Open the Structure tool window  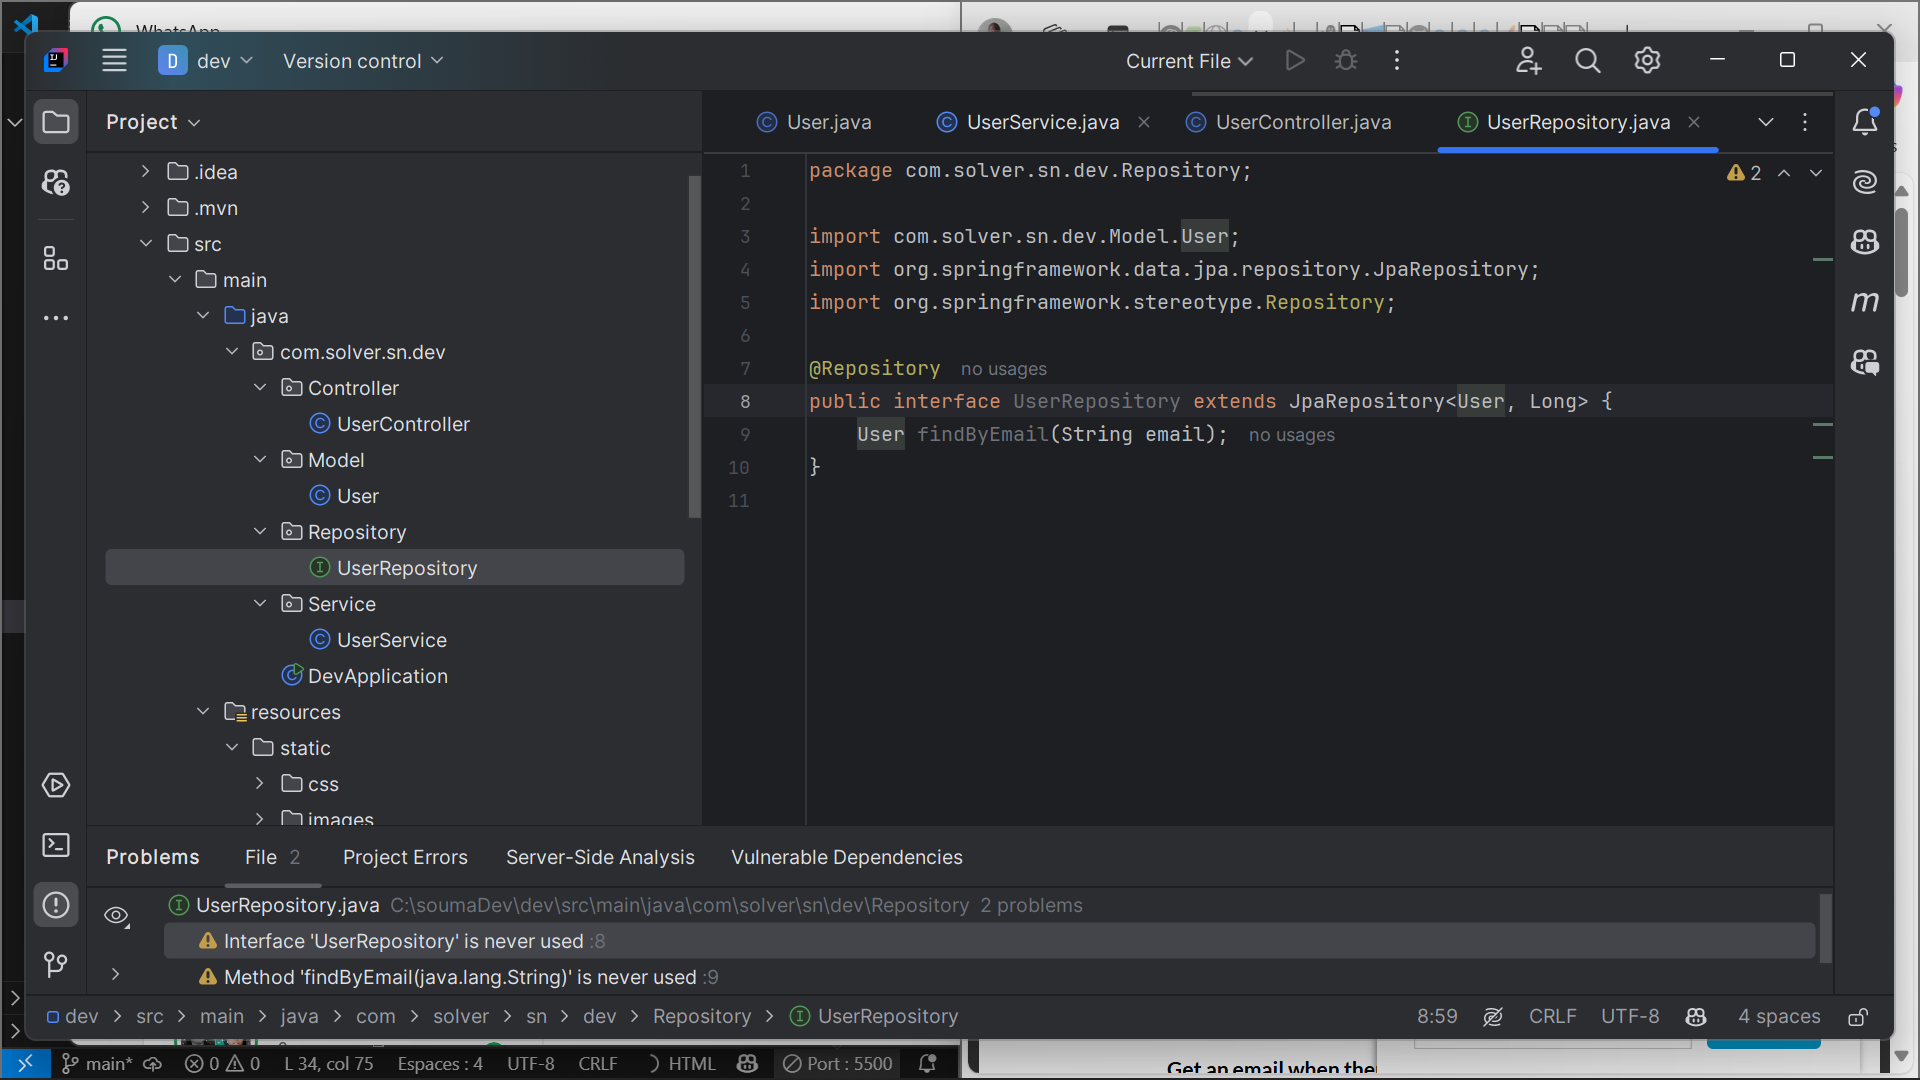tap(56, 259)
